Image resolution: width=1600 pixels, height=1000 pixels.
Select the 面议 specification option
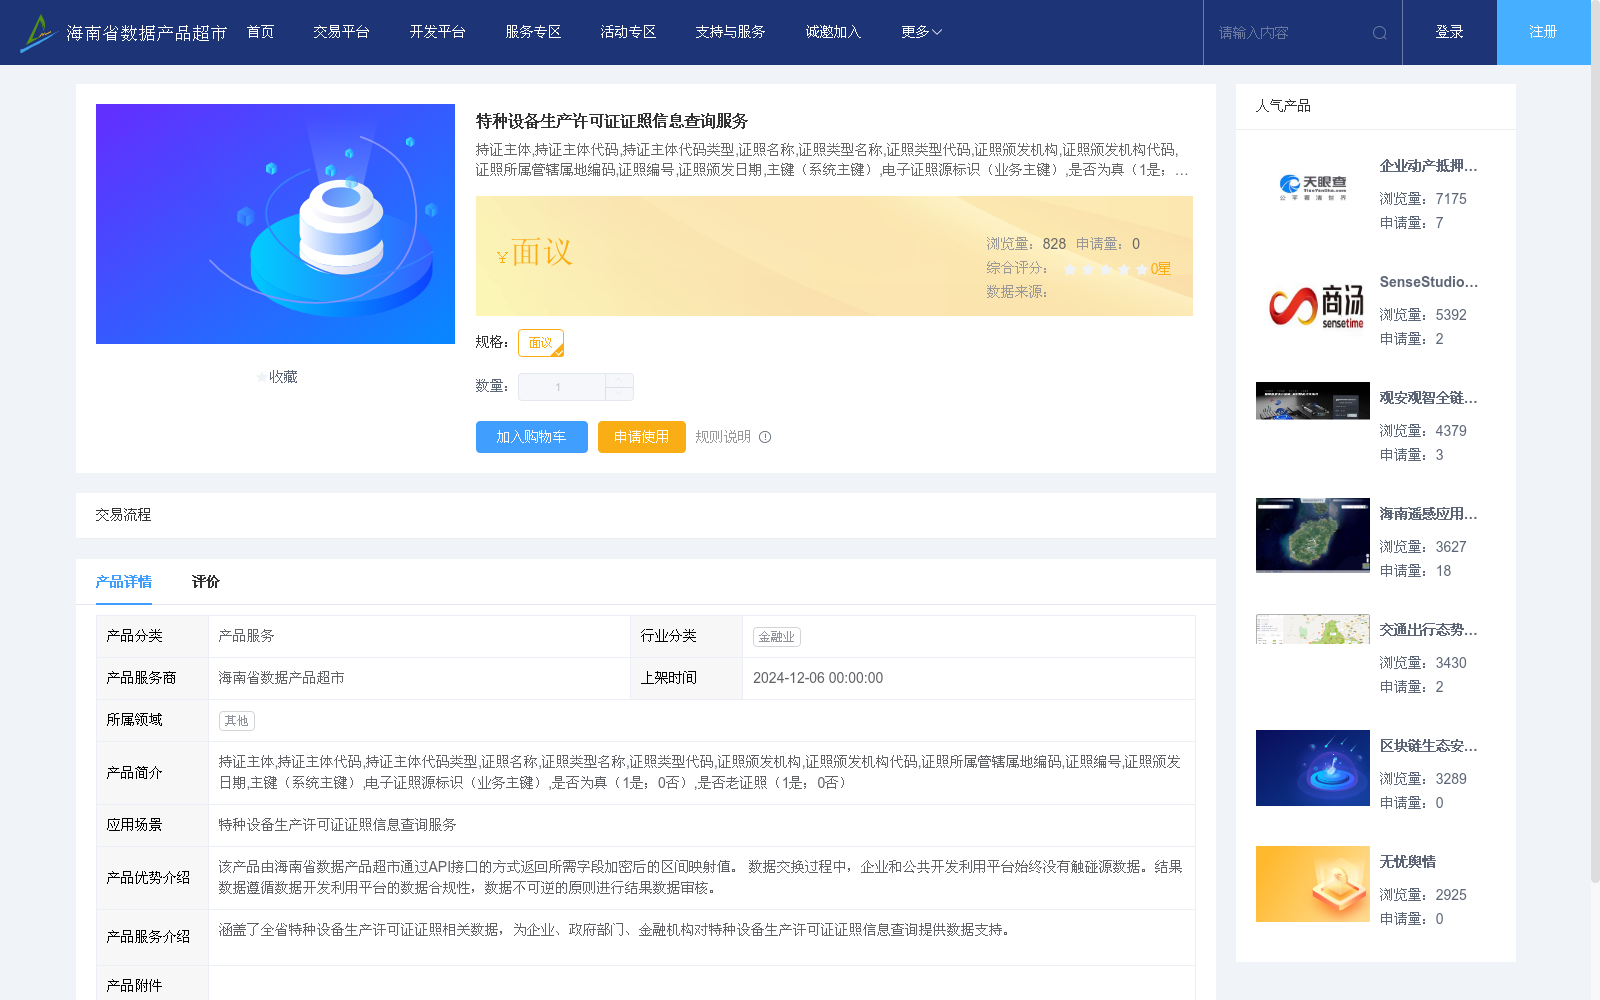click(541, 343)
